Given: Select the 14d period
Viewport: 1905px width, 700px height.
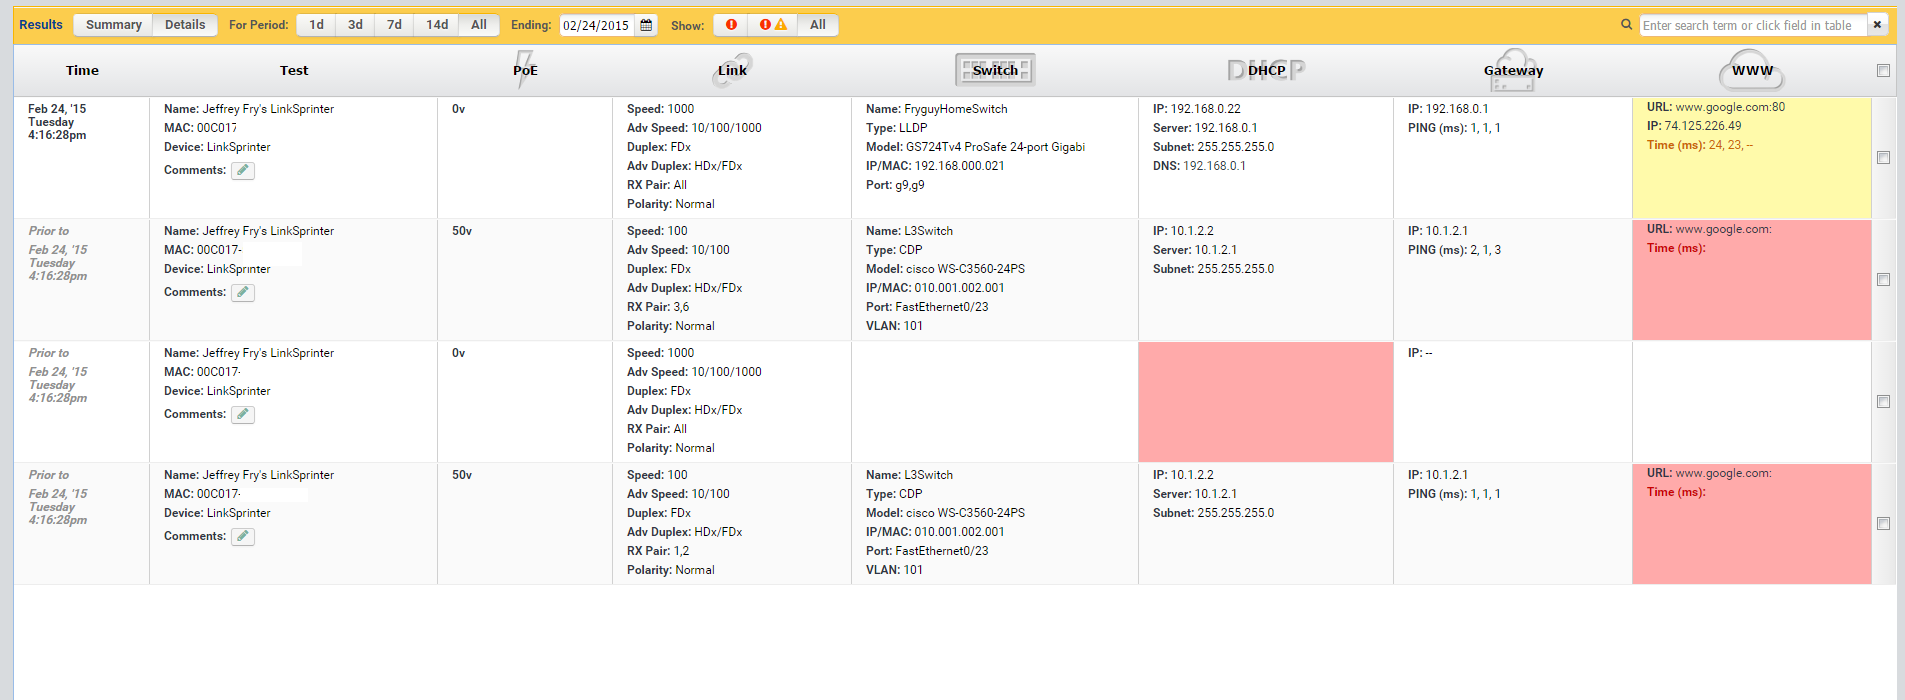Looking at the screenshot, I should [x=437, y=25].
